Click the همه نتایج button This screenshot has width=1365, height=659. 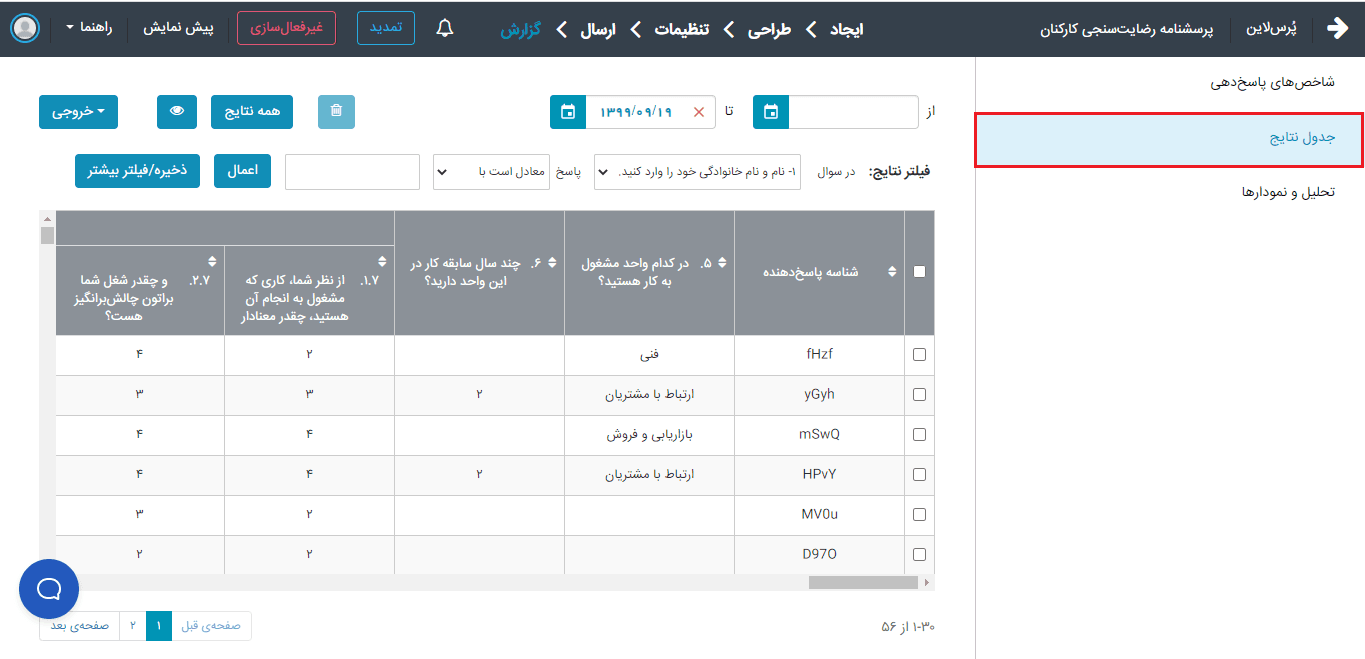tap(252, 112)
